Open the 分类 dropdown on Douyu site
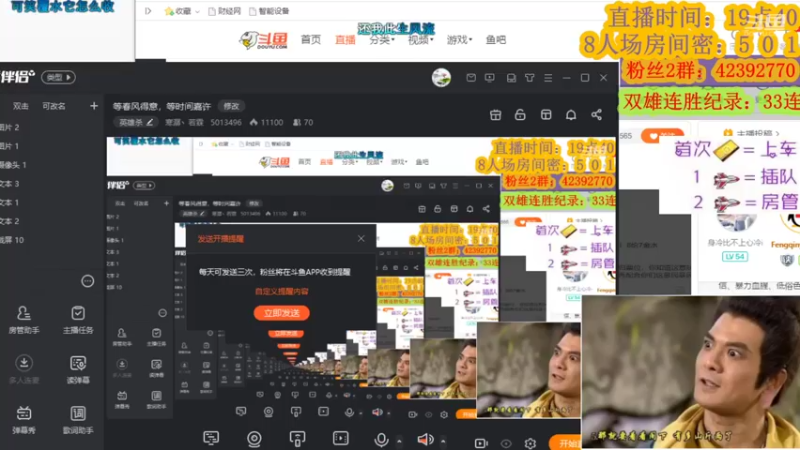This screenshot has width=800, height=450. tap(382, 40)
